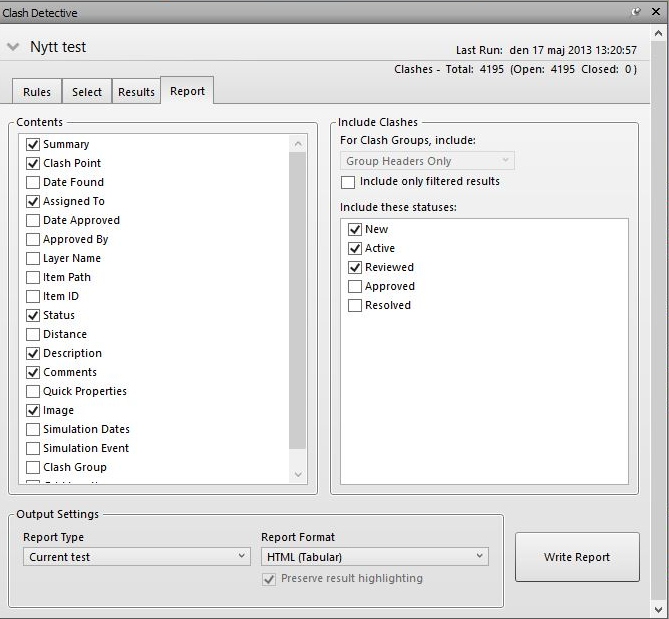The image size is (669, 619).
Task: Click the panel scroll-up arrow at right edge
Action: [x=658, y=33]
